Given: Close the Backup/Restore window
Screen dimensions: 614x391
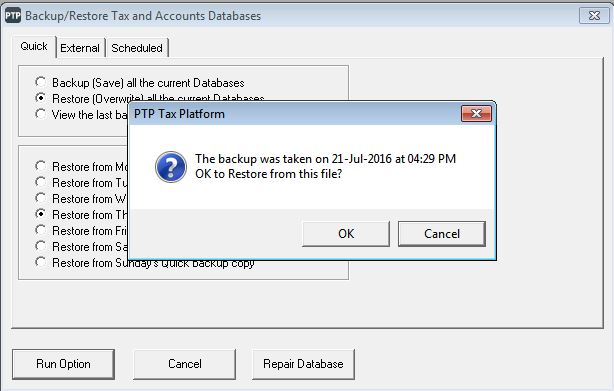Looking at the screenshot, I should click(x=594, y=15).
